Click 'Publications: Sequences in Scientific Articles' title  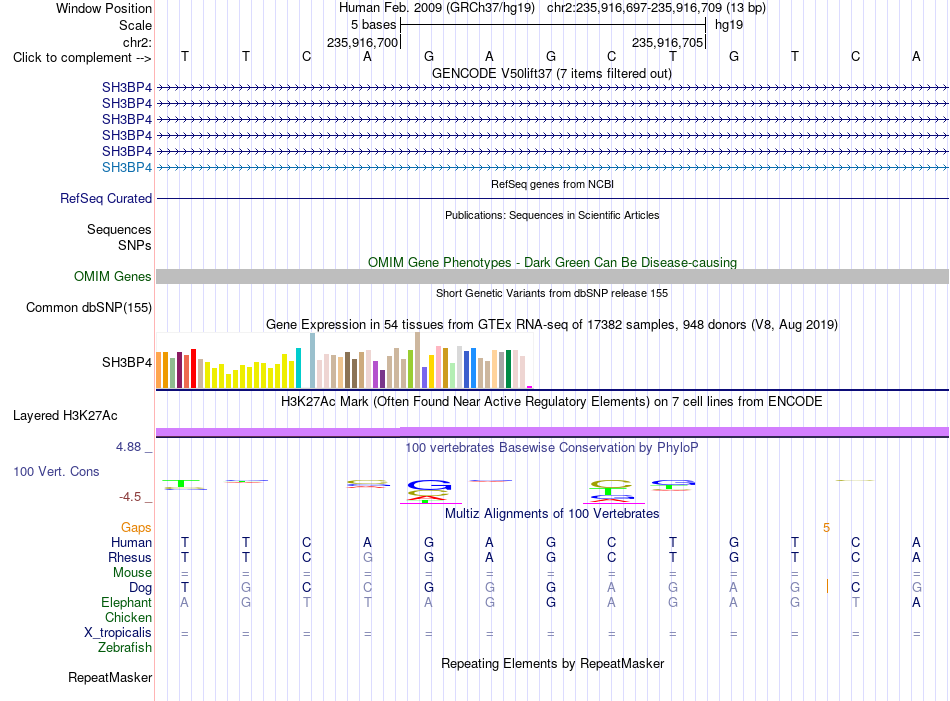552,215
